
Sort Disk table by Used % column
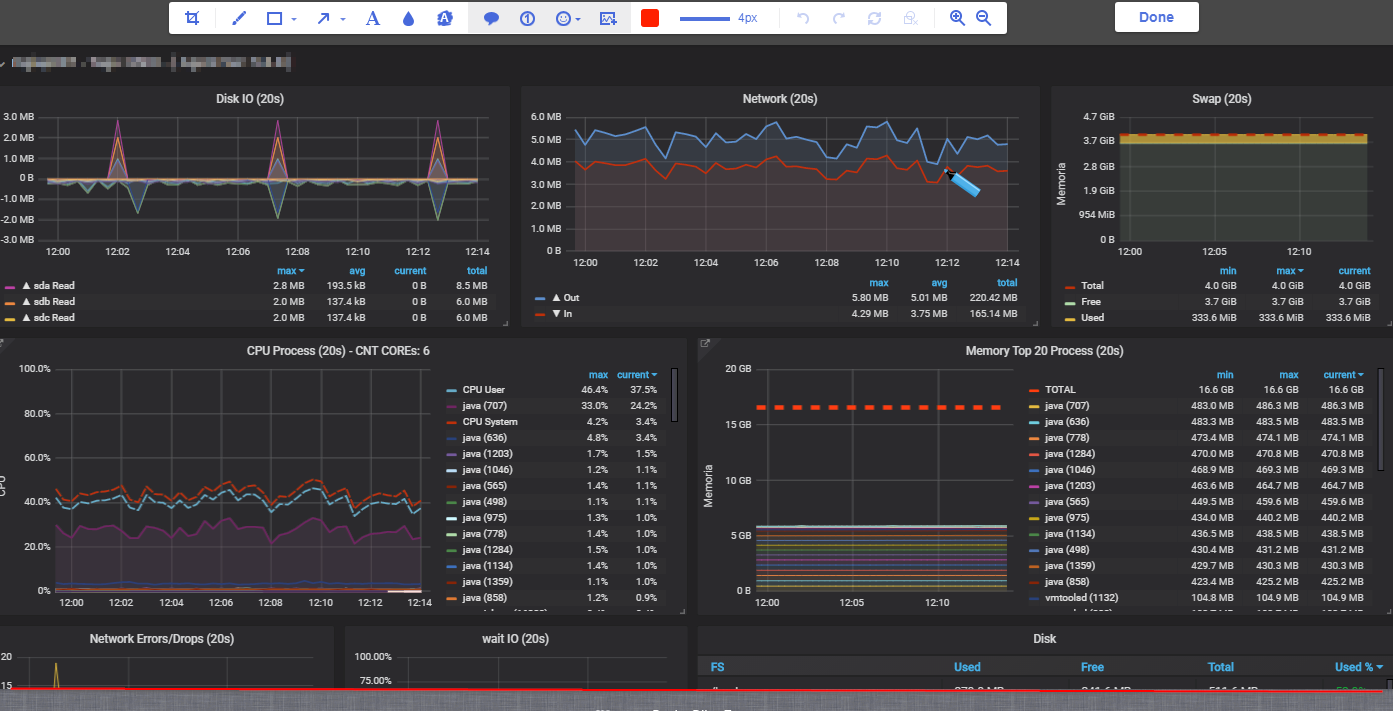click(x=1359, y=667)
